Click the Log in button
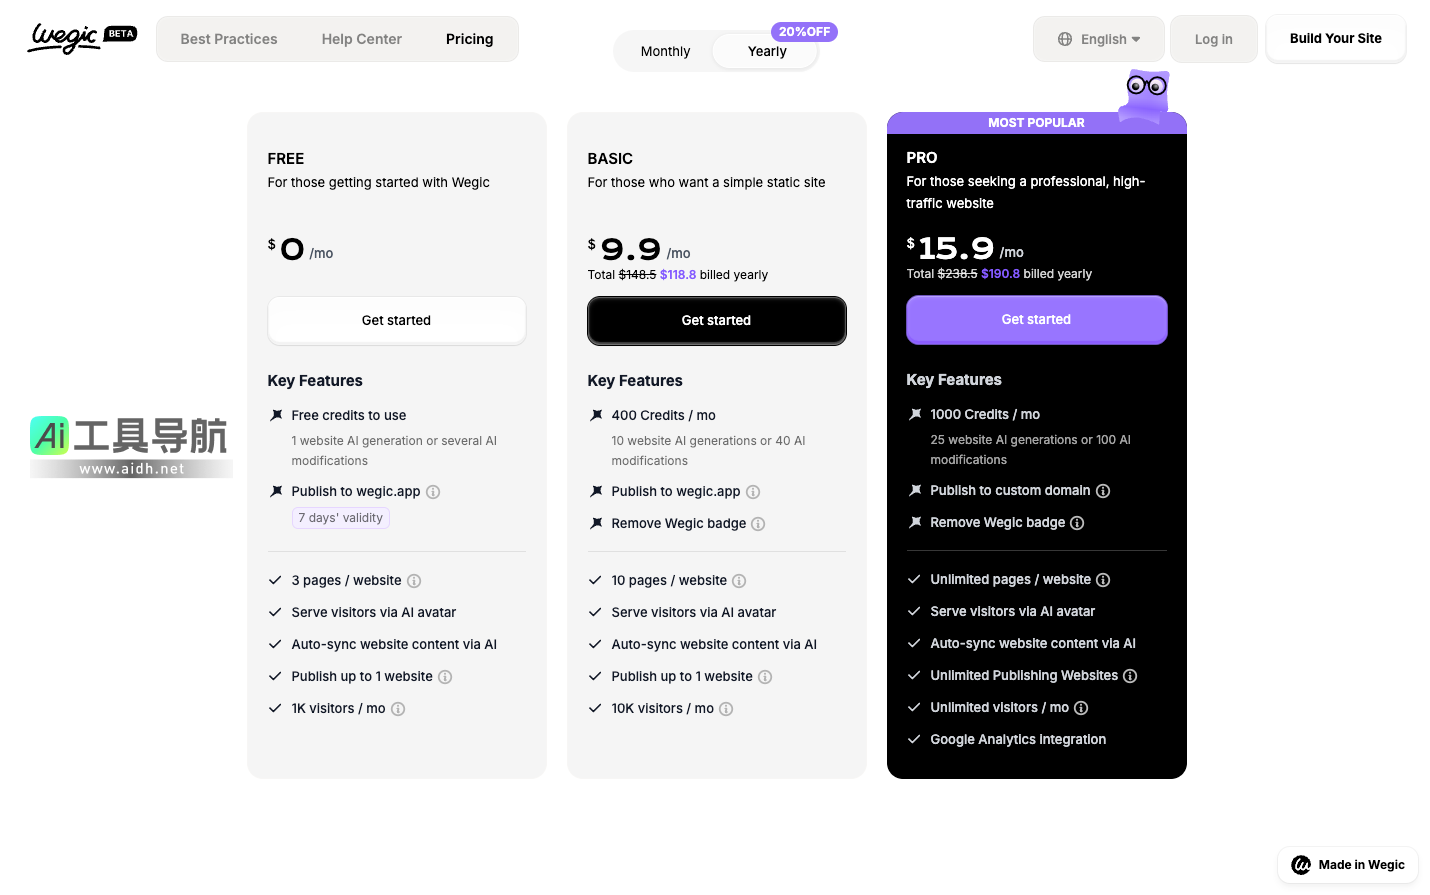The image size is (1430, 895). (x=1213, y=39)
